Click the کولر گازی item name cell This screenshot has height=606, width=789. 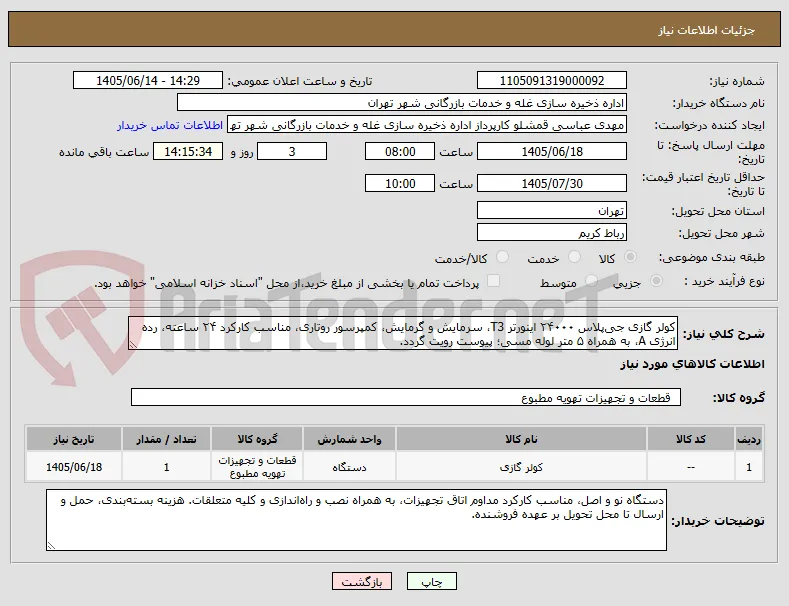pos(521,467)
